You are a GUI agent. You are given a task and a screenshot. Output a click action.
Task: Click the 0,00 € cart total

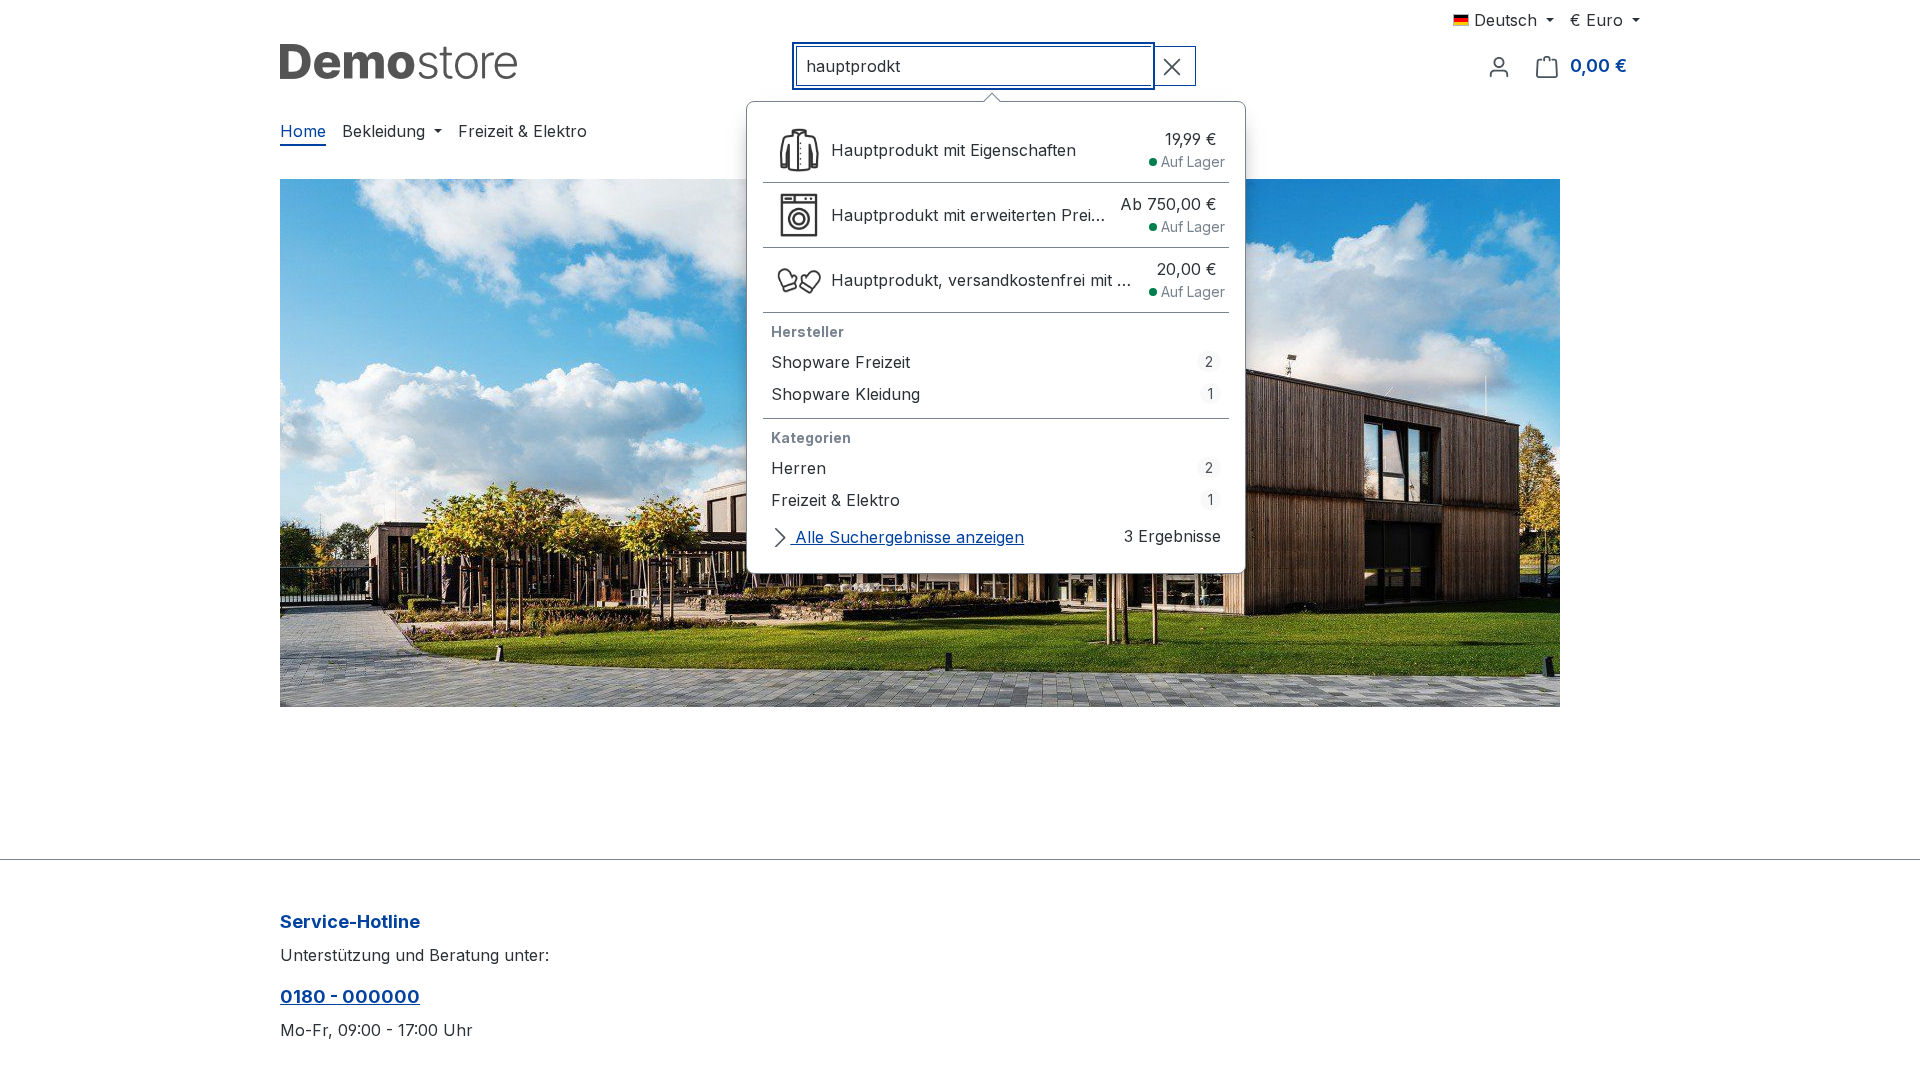click(x=1598, y=66)
